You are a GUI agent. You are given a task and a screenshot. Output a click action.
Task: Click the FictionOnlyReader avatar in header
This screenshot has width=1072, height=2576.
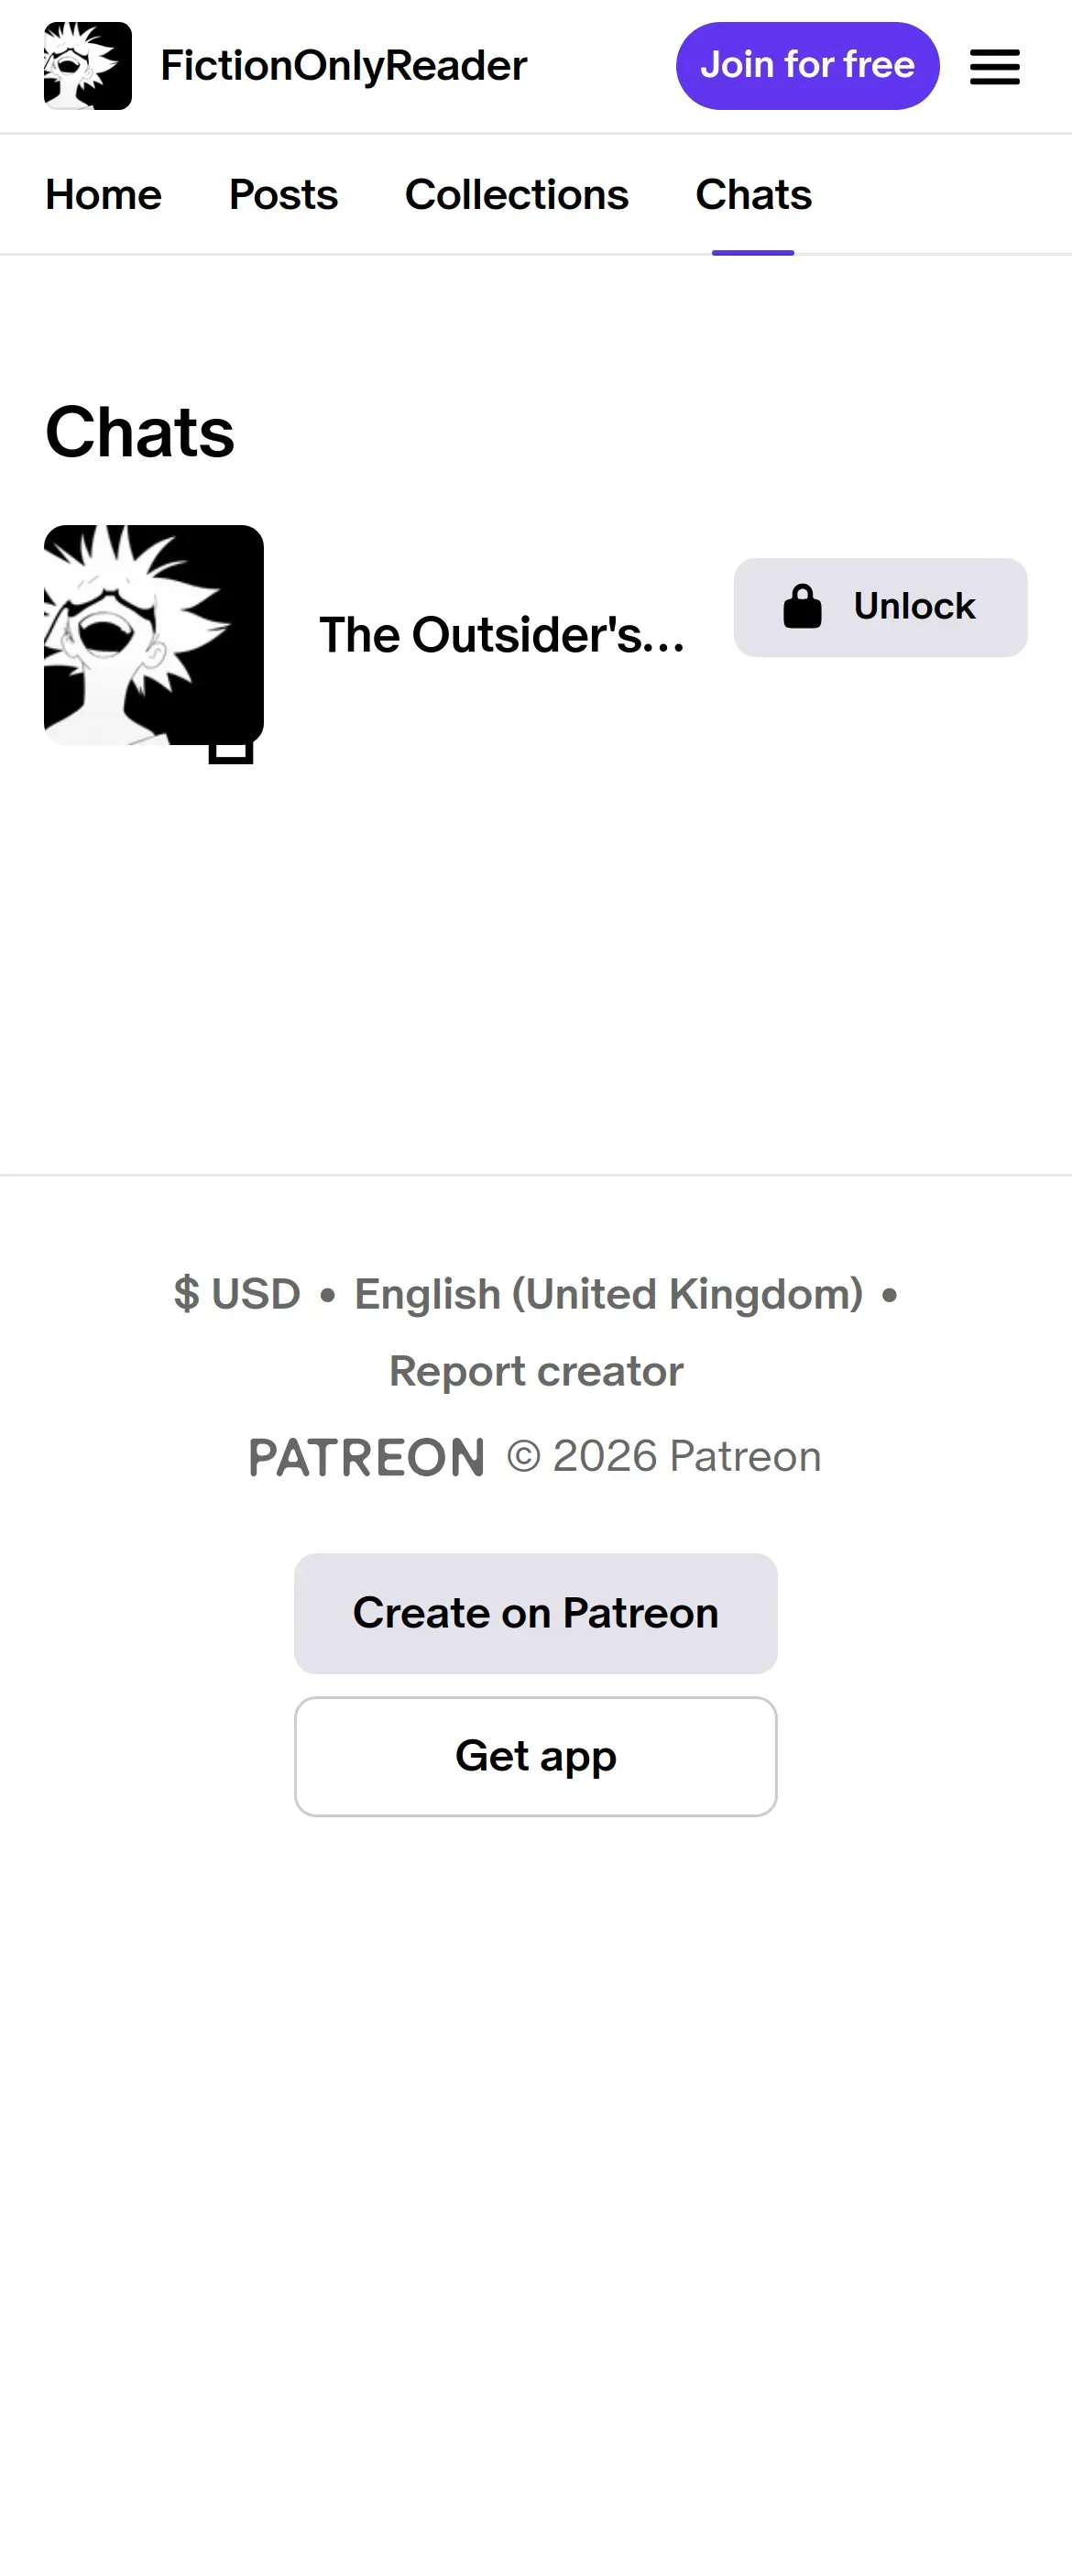point(88,66)
